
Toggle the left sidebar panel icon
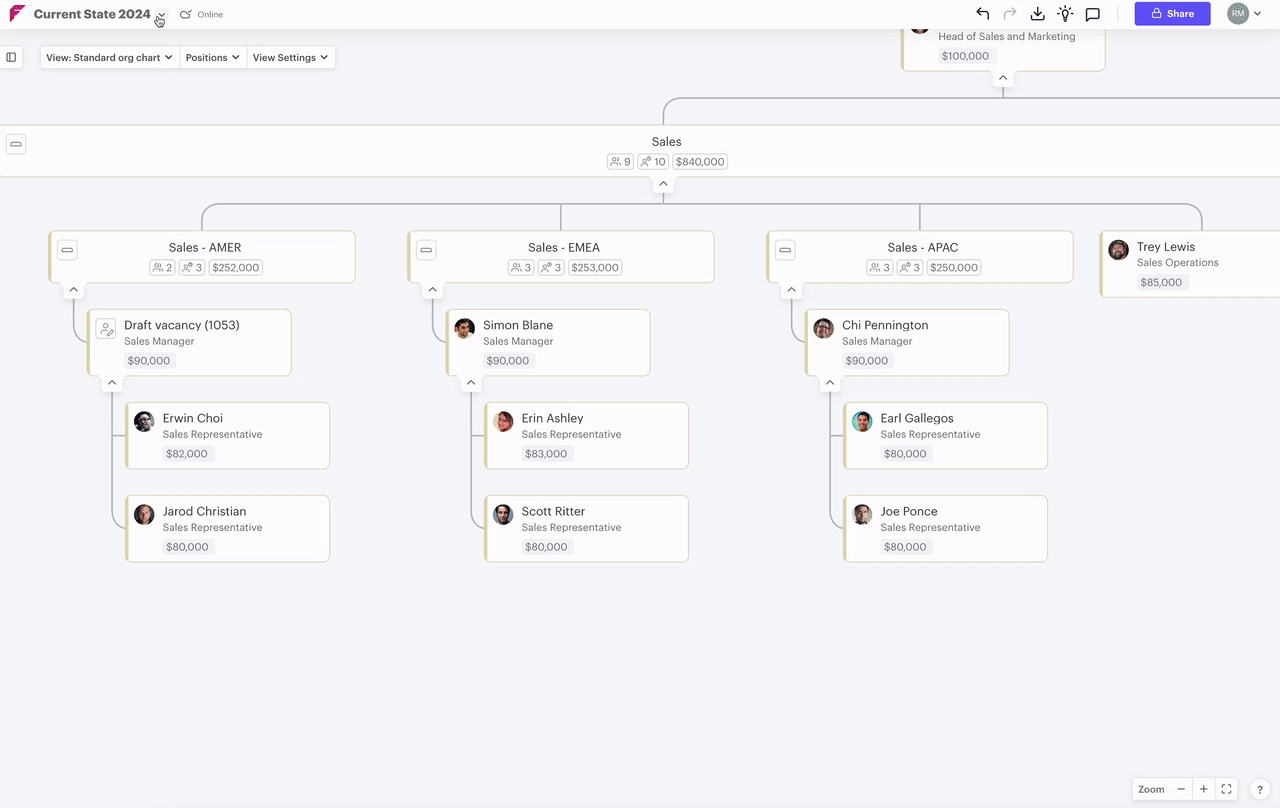[12, 58]
